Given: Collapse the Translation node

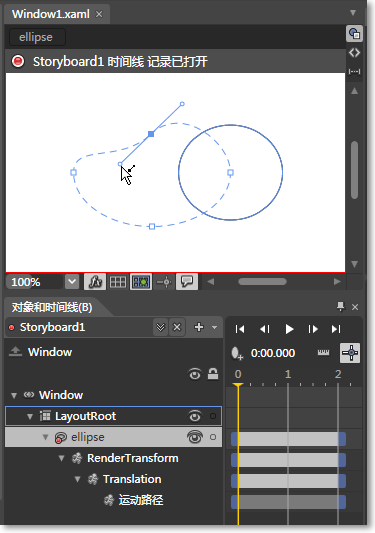Looking at the screenshot, I should (x=78, y=479).
